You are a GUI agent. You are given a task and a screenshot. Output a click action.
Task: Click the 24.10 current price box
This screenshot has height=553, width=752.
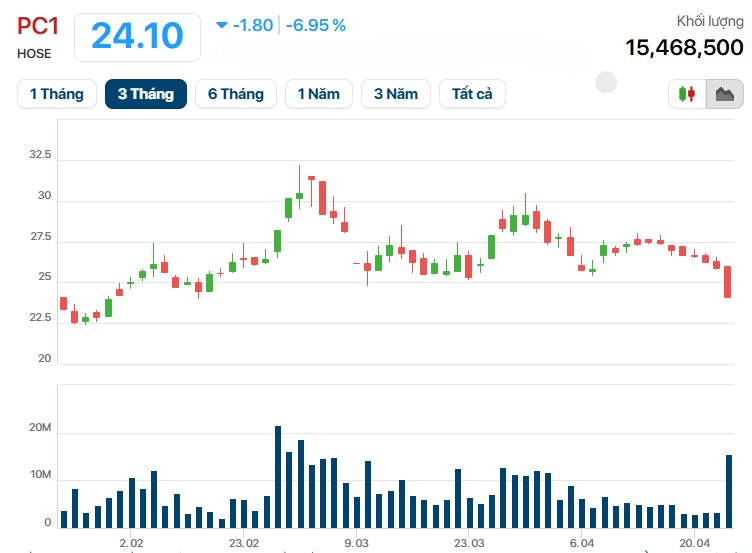138,37
